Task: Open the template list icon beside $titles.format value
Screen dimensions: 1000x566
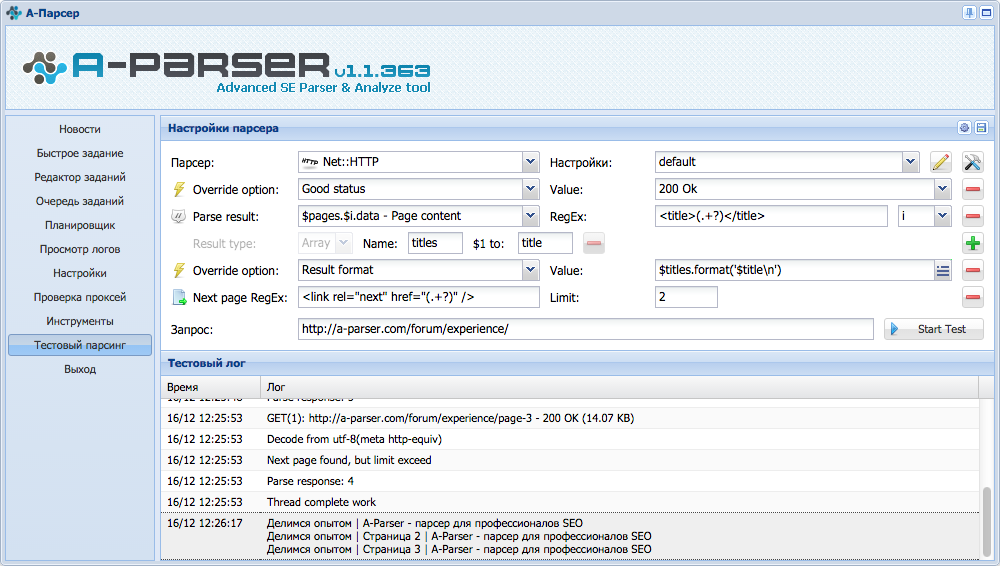Action: click(x=943, y=271)
